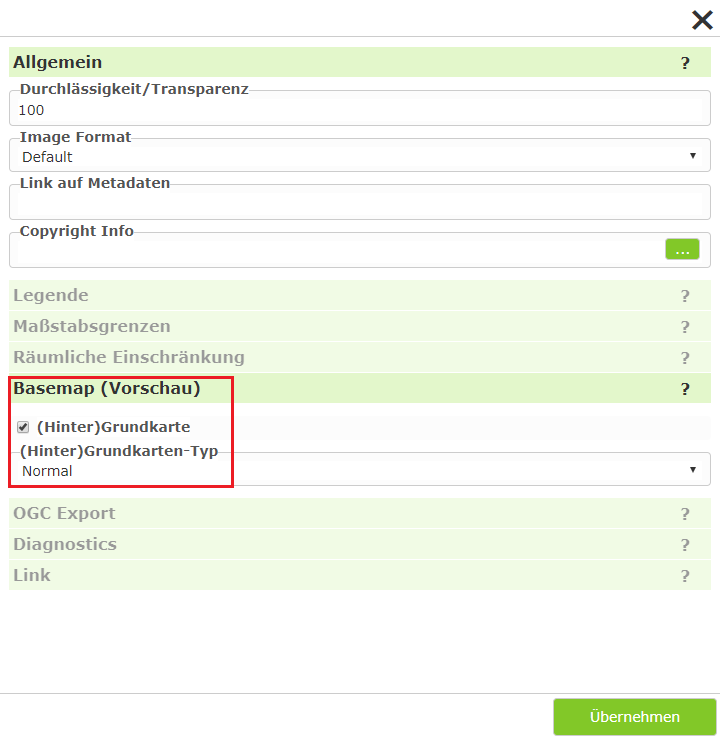Show help for Räumliche Einschränkung

pyautogui.click(x=685, y=357)
